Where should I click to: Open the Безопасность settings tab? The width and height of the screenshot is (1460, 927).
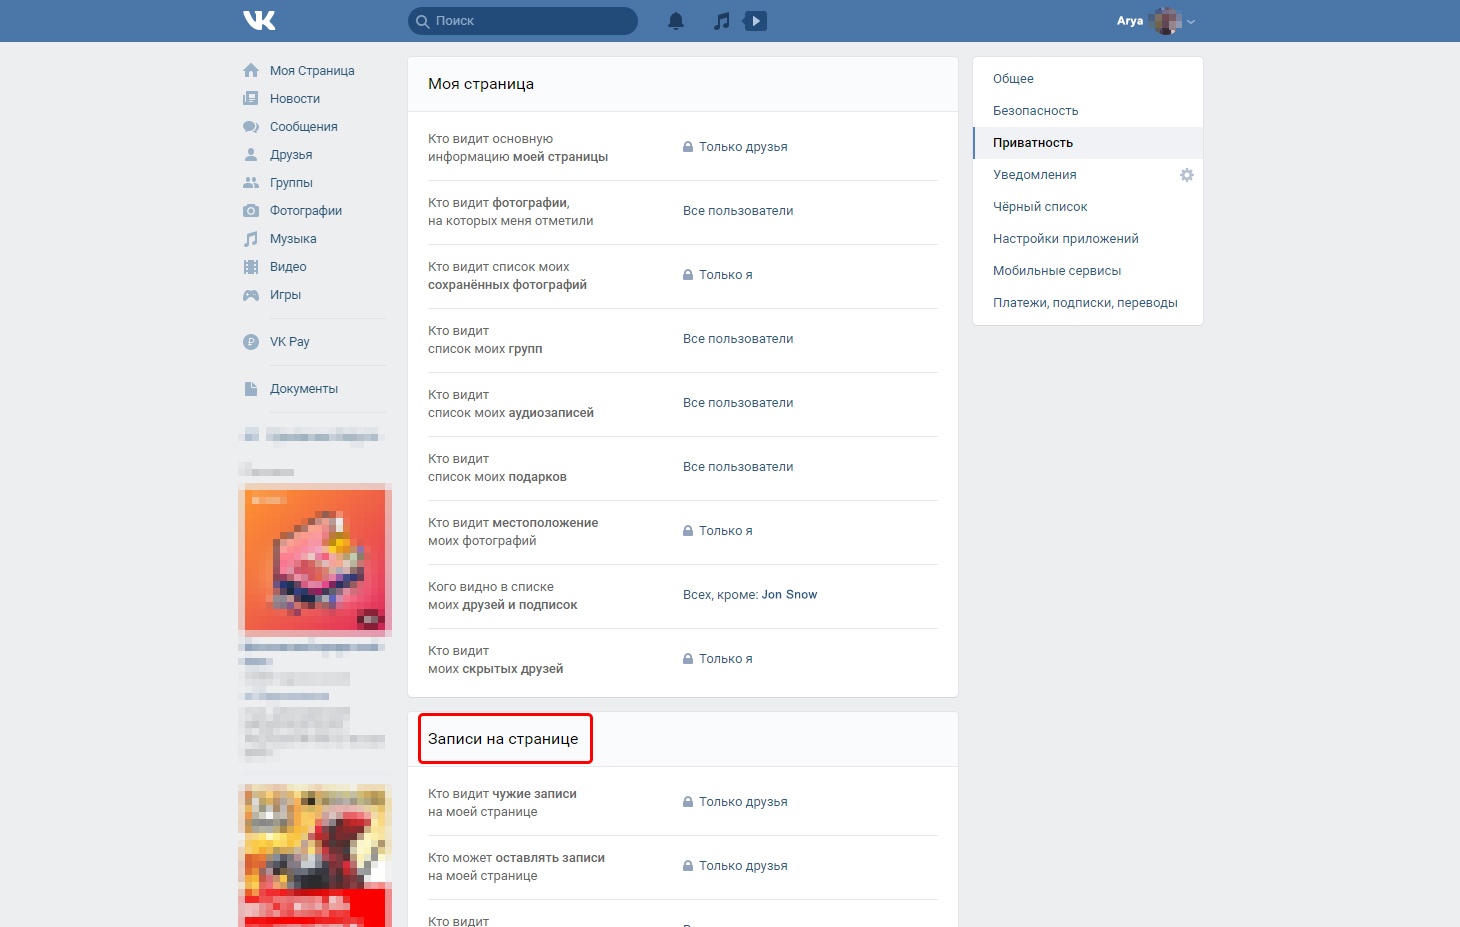(x=1088, y=111)
